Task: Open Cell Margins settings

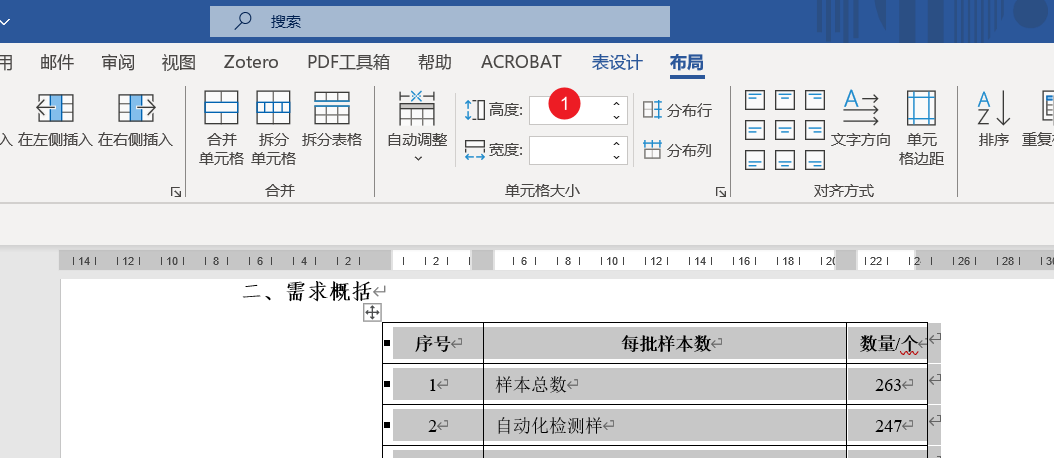Action: tap(920, 108)
